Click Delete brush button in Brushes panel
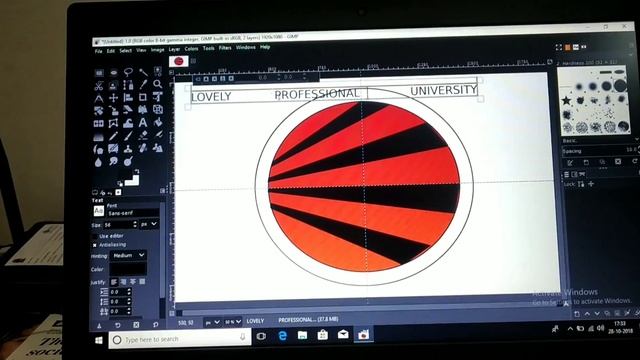Image resolution: width=640 pixels, height=360 pixels. (x=618, y=162)
